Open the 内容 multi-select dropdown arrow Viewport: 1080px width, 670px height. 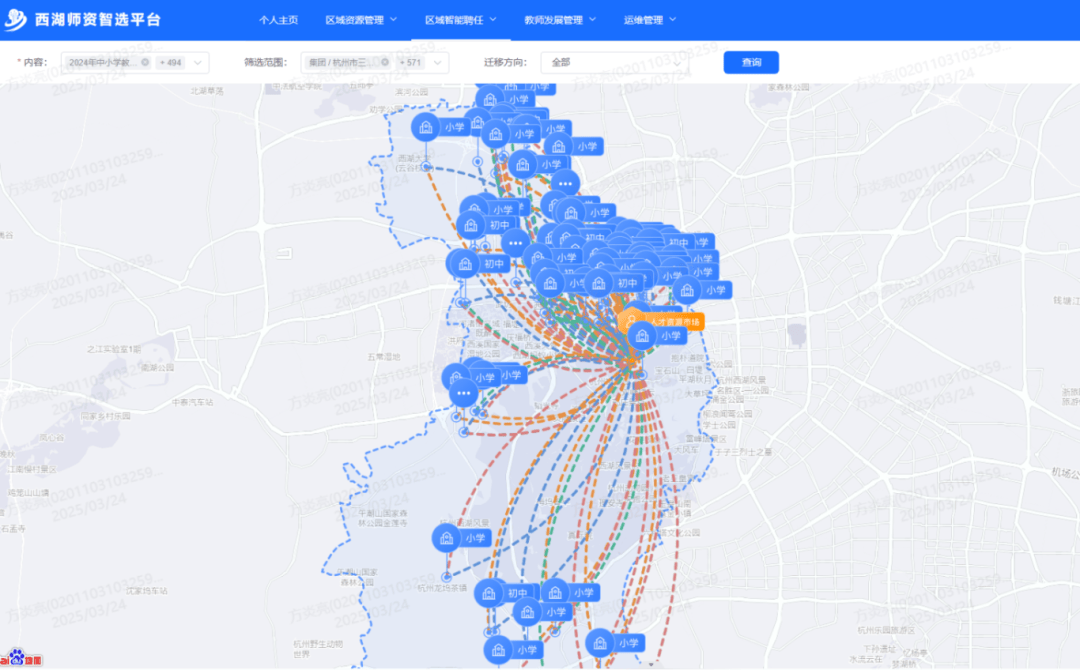pyautogui.click(x=197, y=62)
